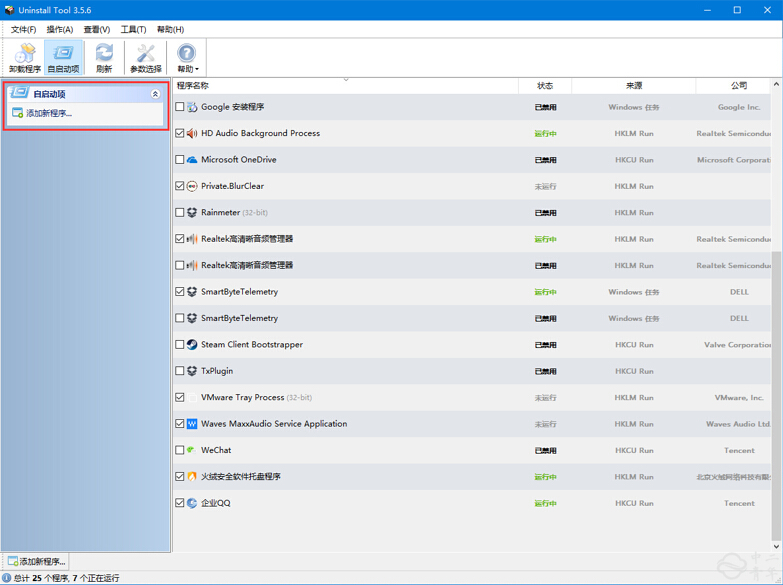Viewport: 783px width, 585px height.
Task: Click the Waves MaxxAudio blue W icon
Action: coord(192,424)
